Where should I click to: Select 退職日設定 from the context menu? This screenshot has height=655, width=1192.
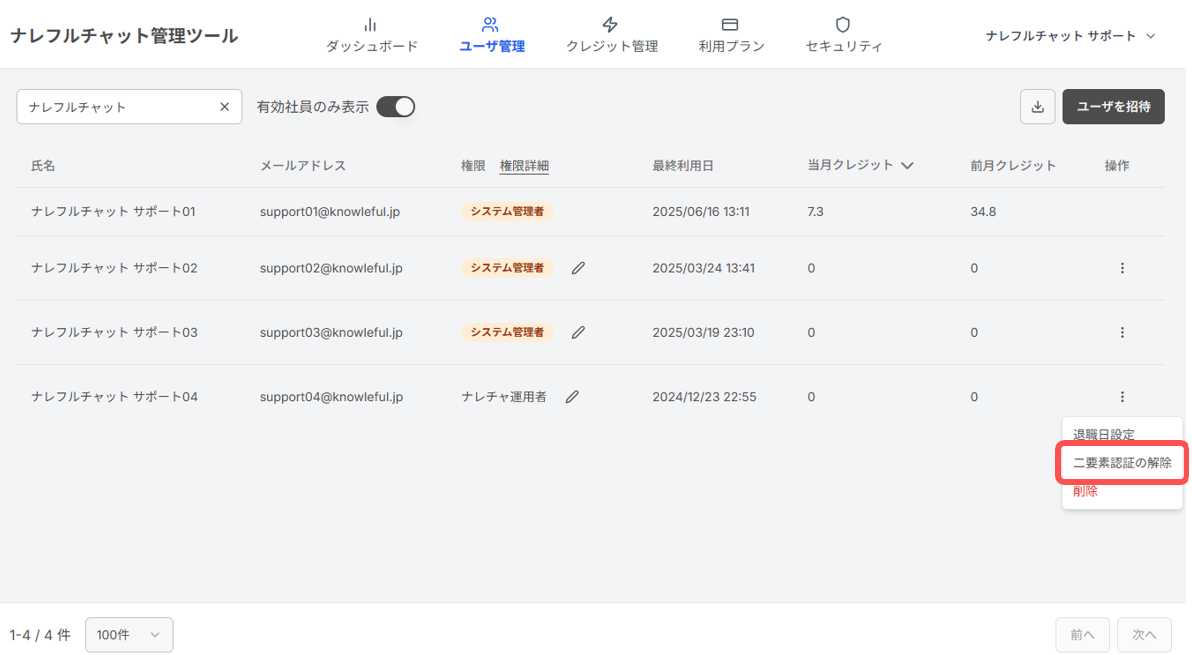[1106, 434]
